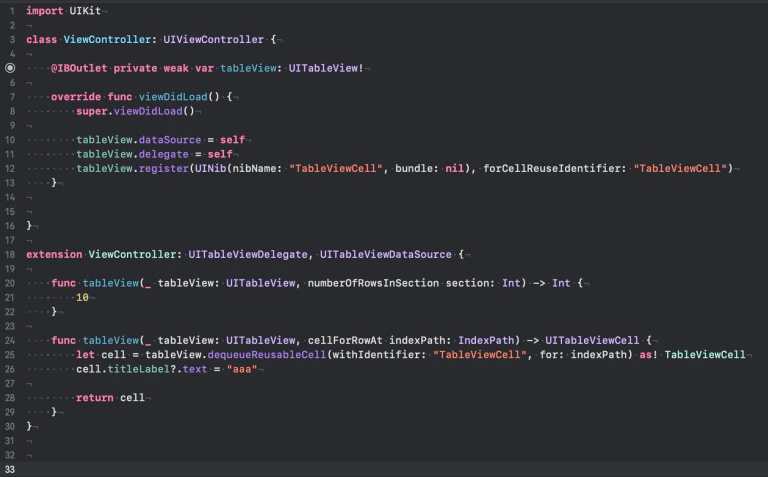768x477 pixels.
Task: Click 'viewDidLoad()' in the override func line
Action: coord(179,97)
